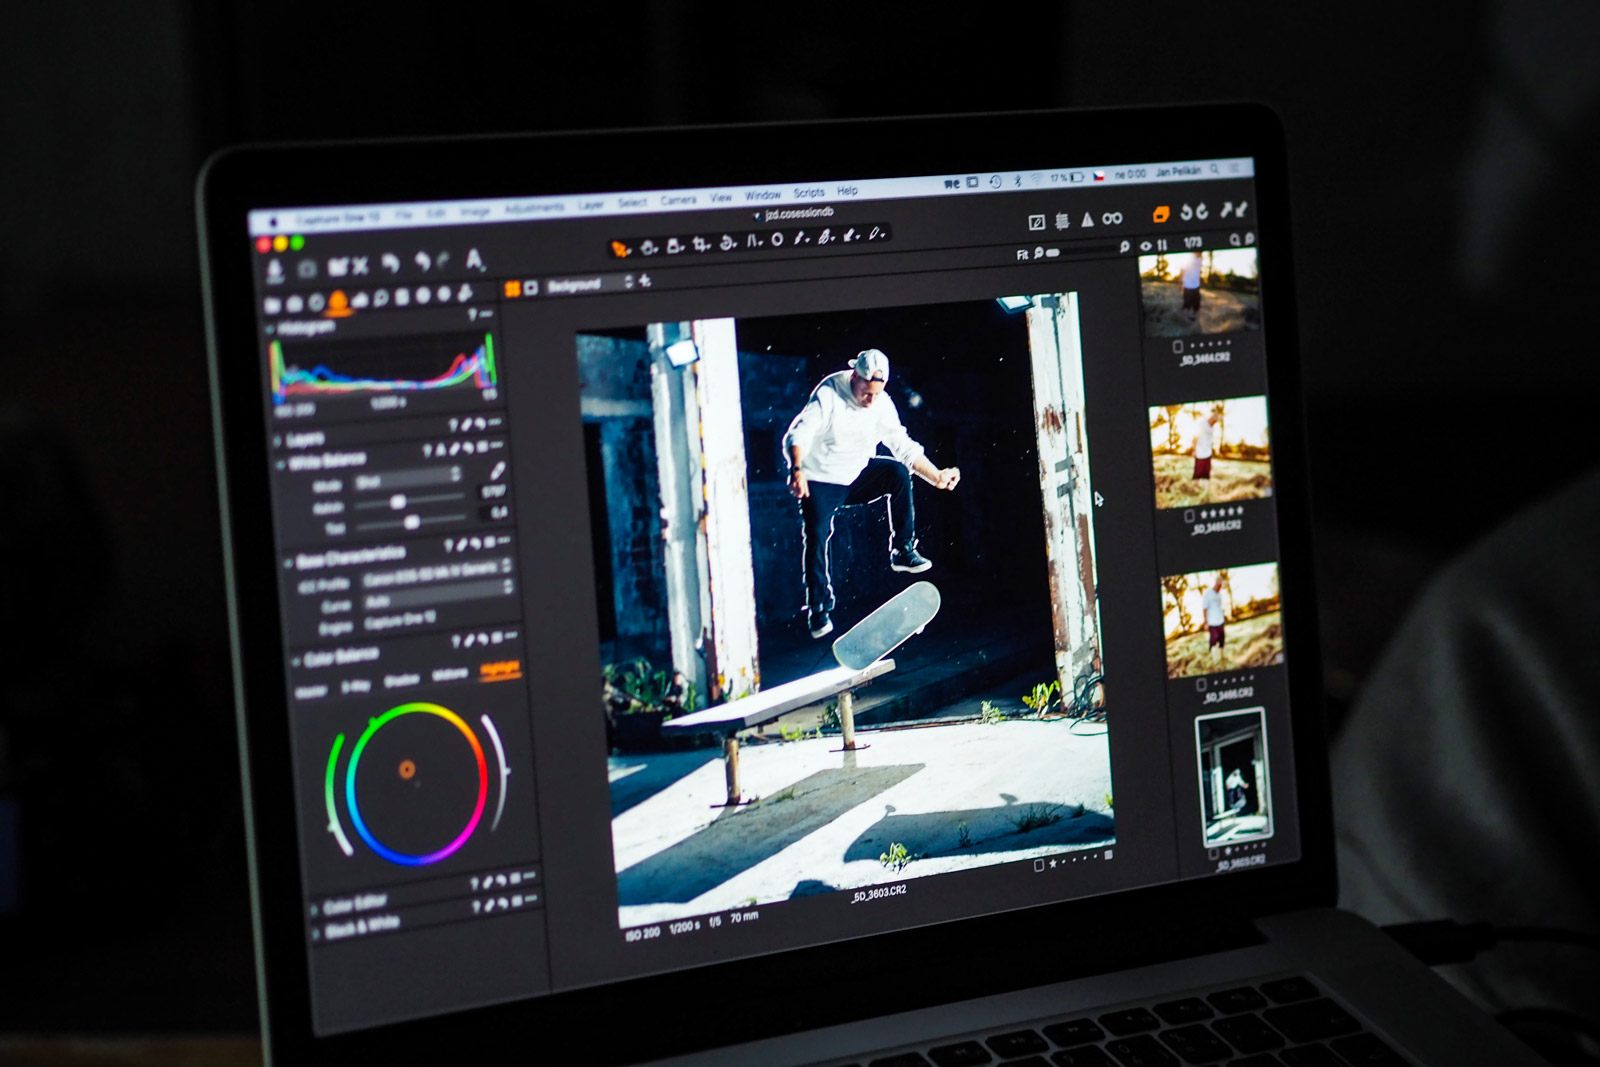Toggle proofing glasses icon
The image size is (1600, 1067).
(x=1112, y=217)
